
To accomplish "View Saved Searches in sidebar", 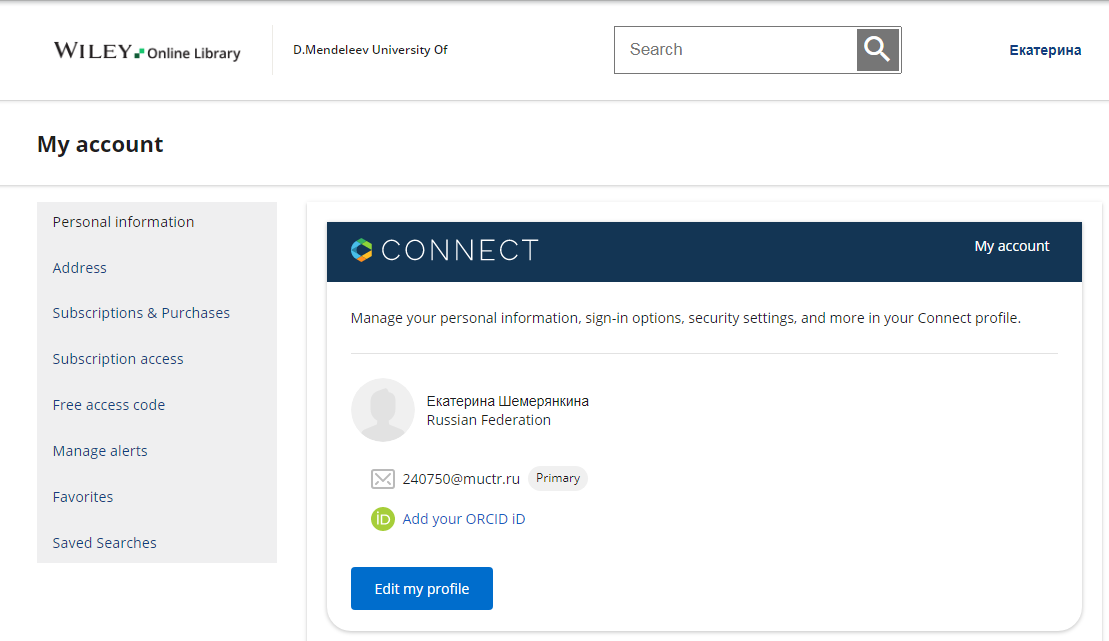I will tap(105, 543).
